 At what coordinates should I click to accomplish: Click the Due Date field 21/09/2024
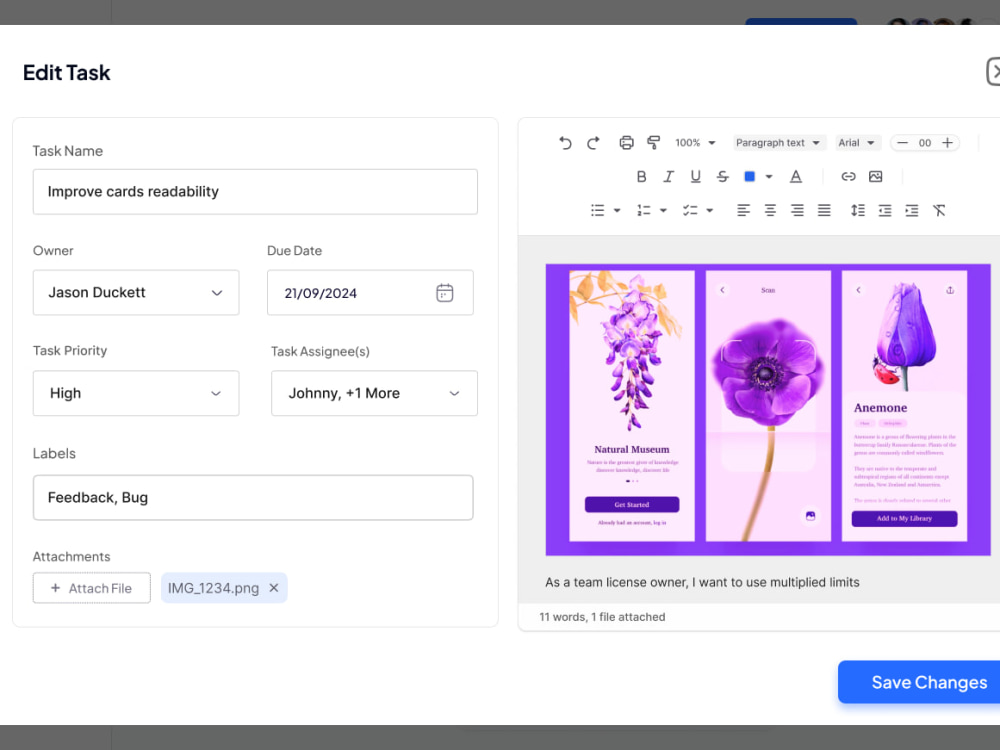coord(370,293)
